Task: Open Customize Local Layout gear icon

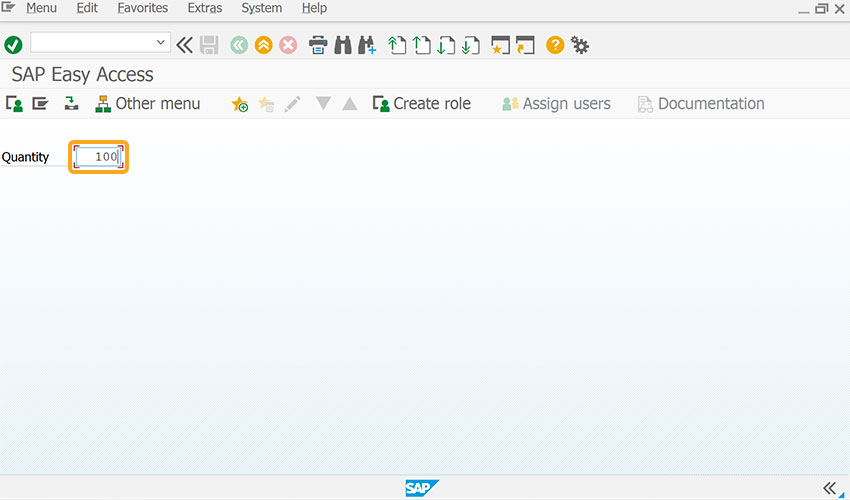Action: pos(580,45)
